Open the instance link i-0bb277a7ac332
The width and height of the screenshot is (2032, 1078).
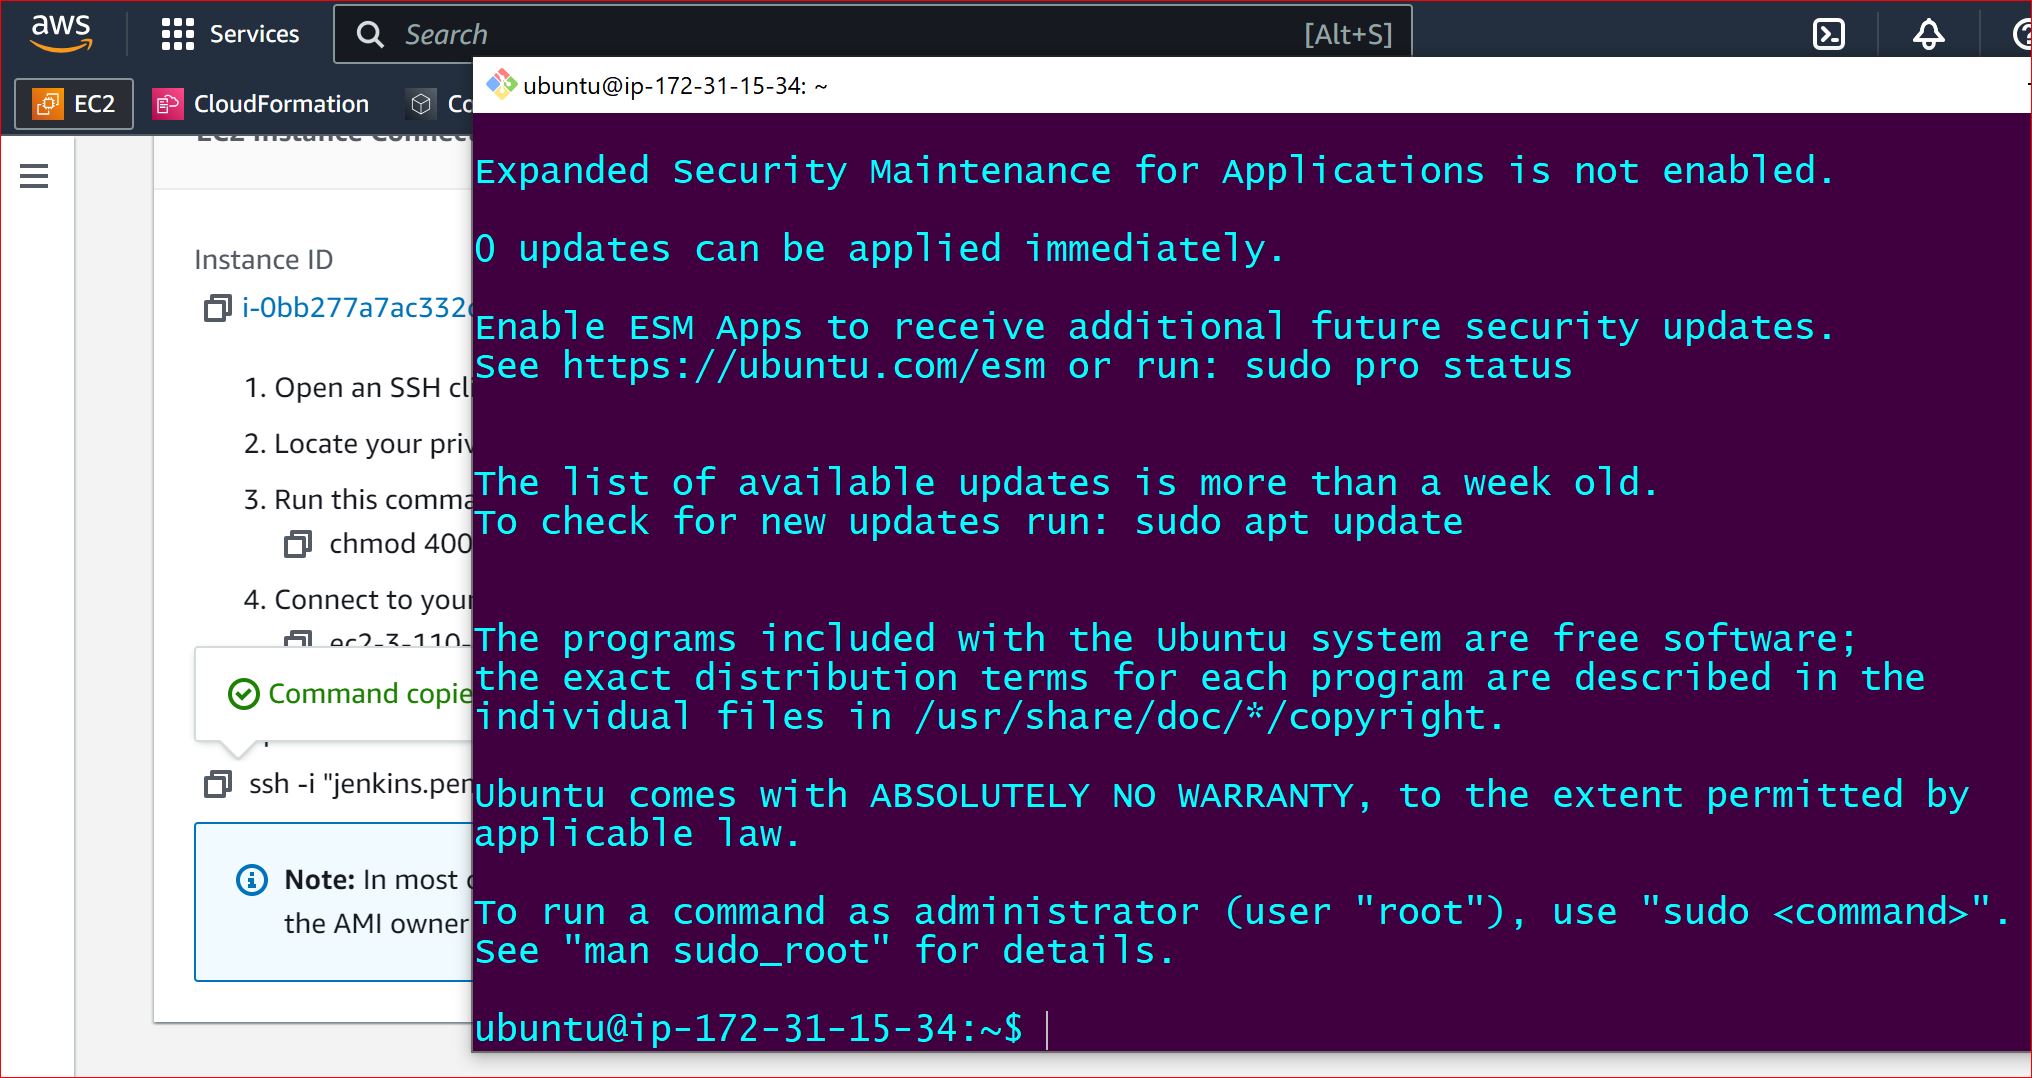[x=355, y=309]
